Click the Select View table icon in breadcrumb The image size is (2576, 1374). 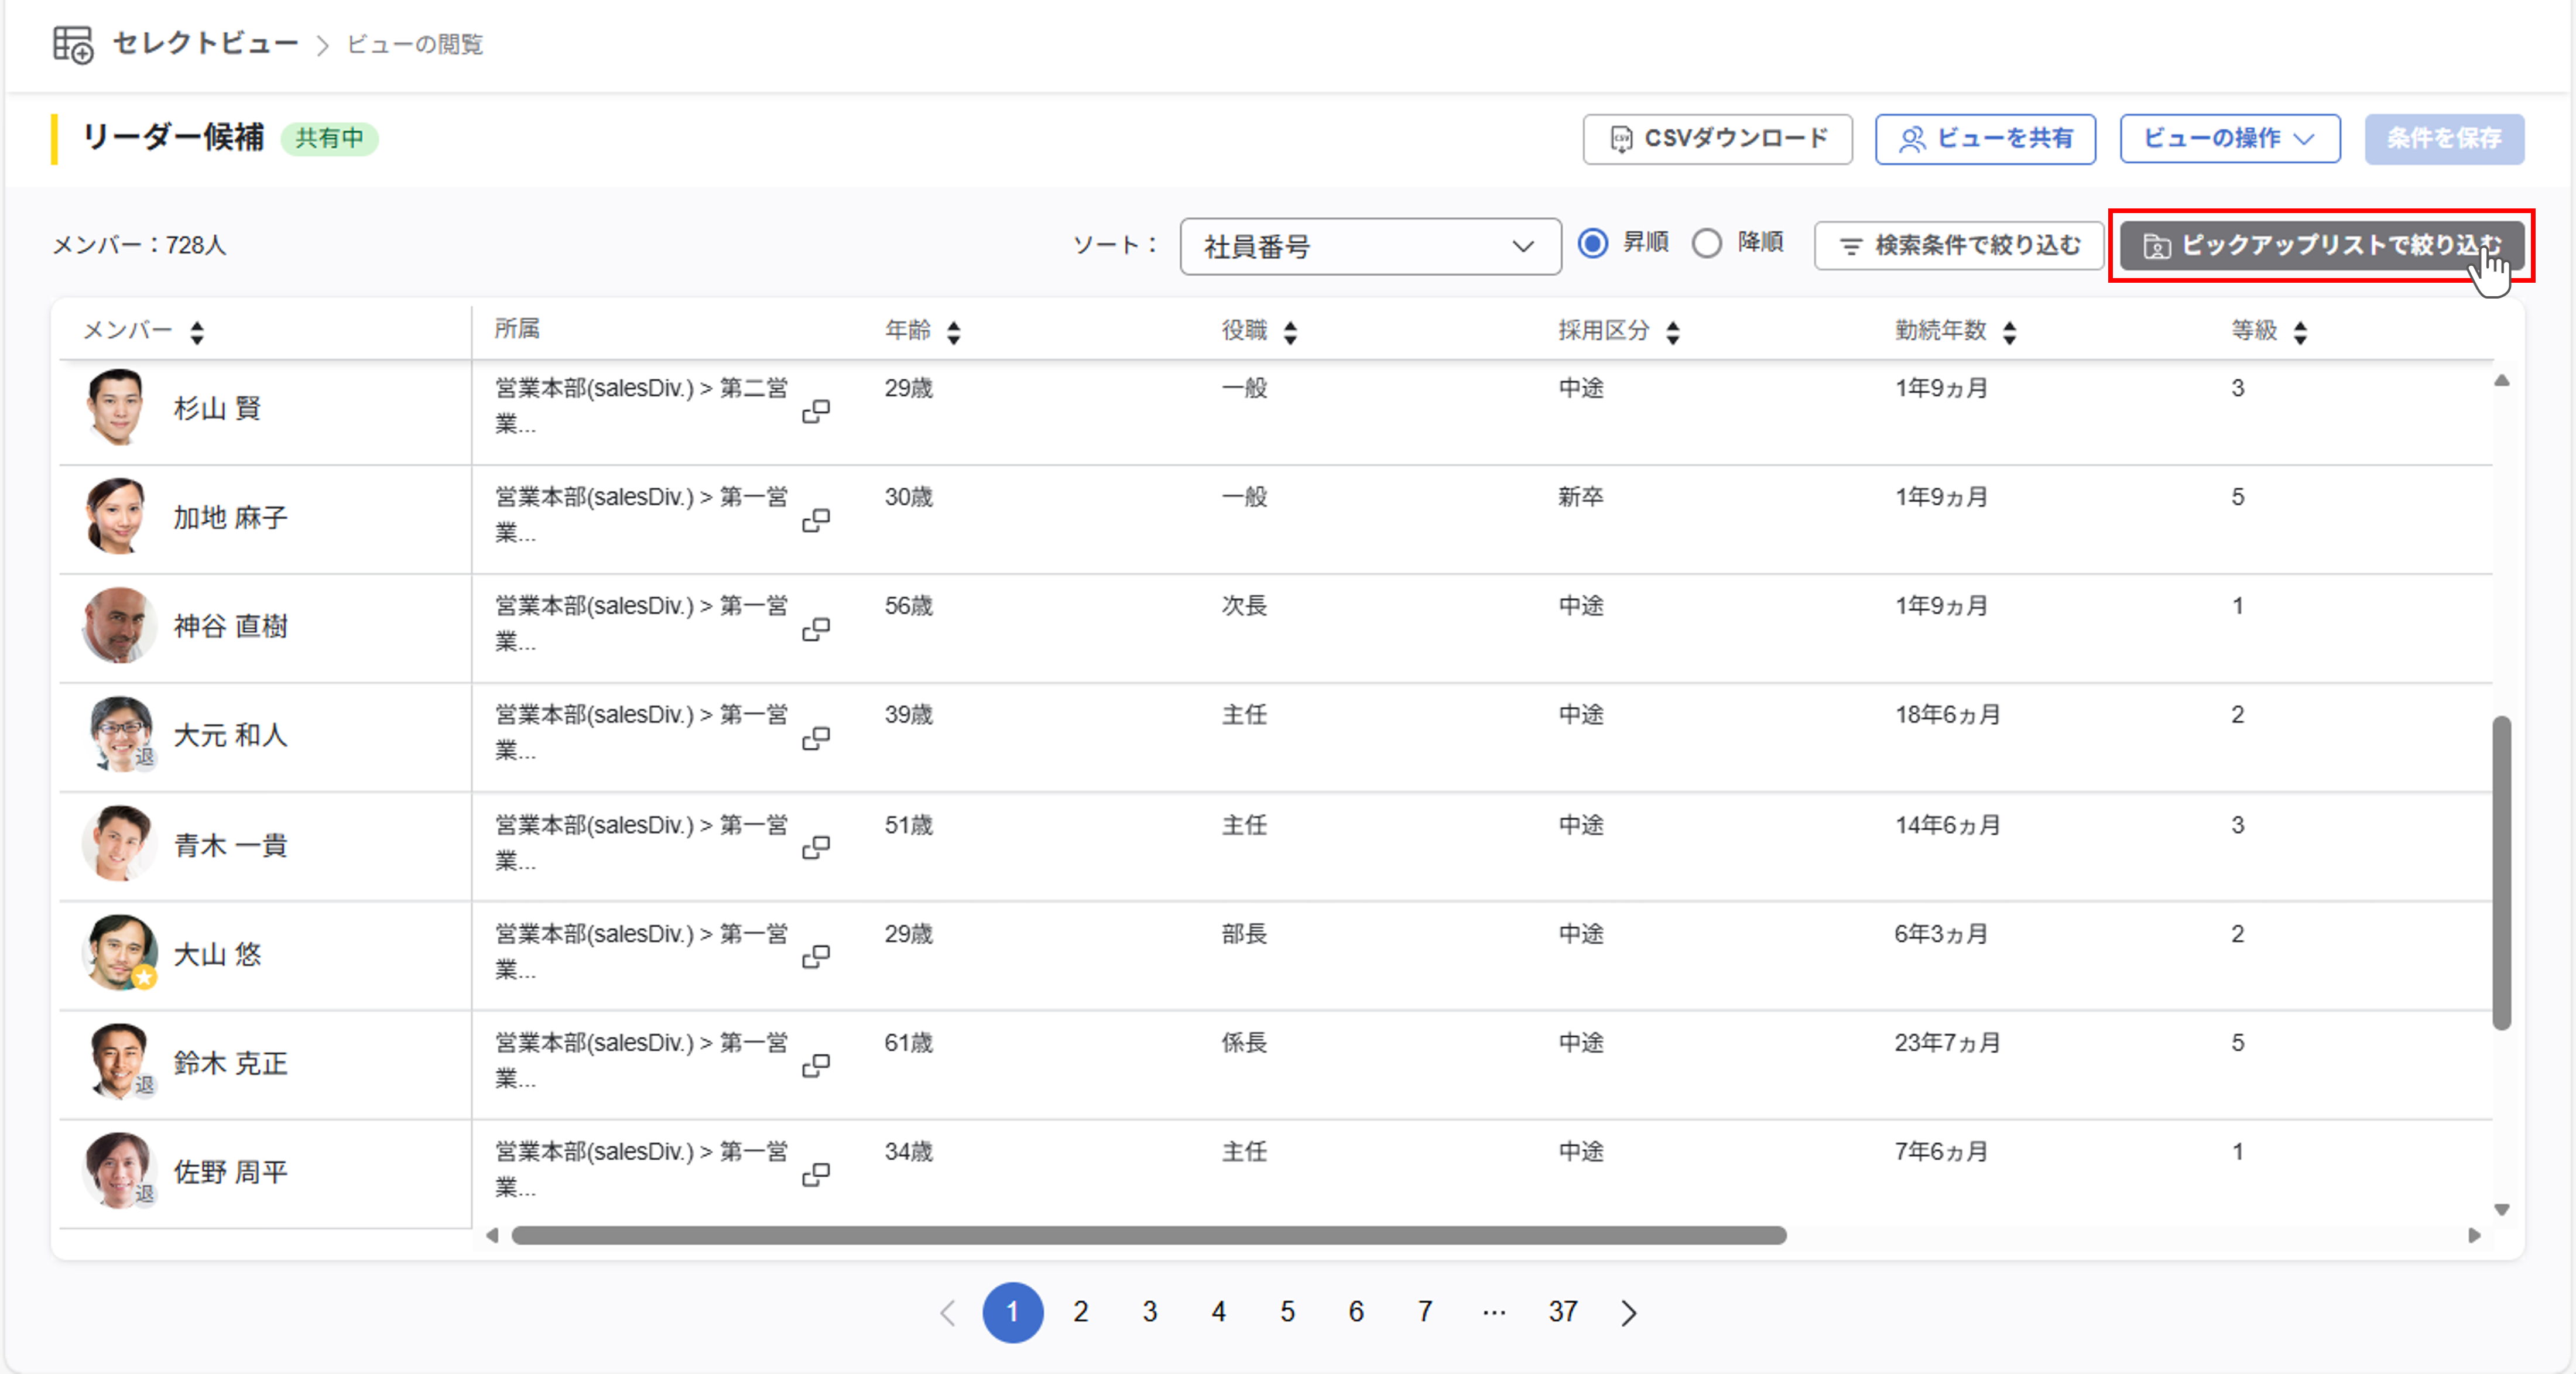(73, 44)
